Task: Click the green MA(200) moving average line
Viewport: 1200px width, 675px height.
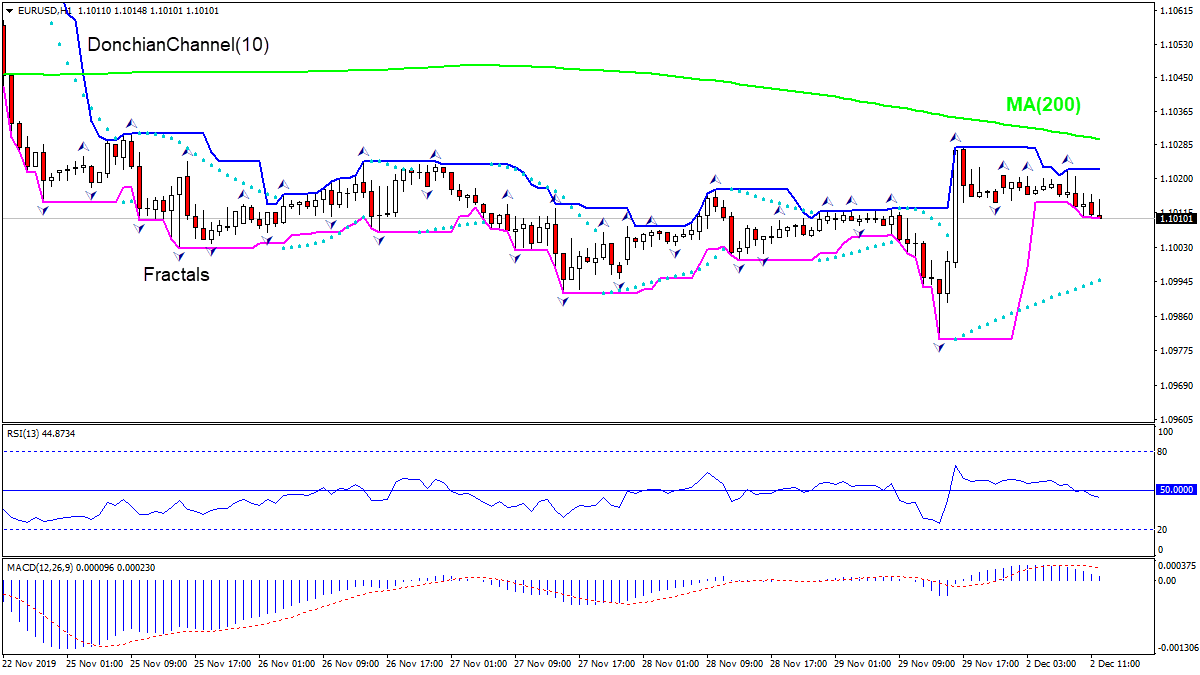Action: 600,69
